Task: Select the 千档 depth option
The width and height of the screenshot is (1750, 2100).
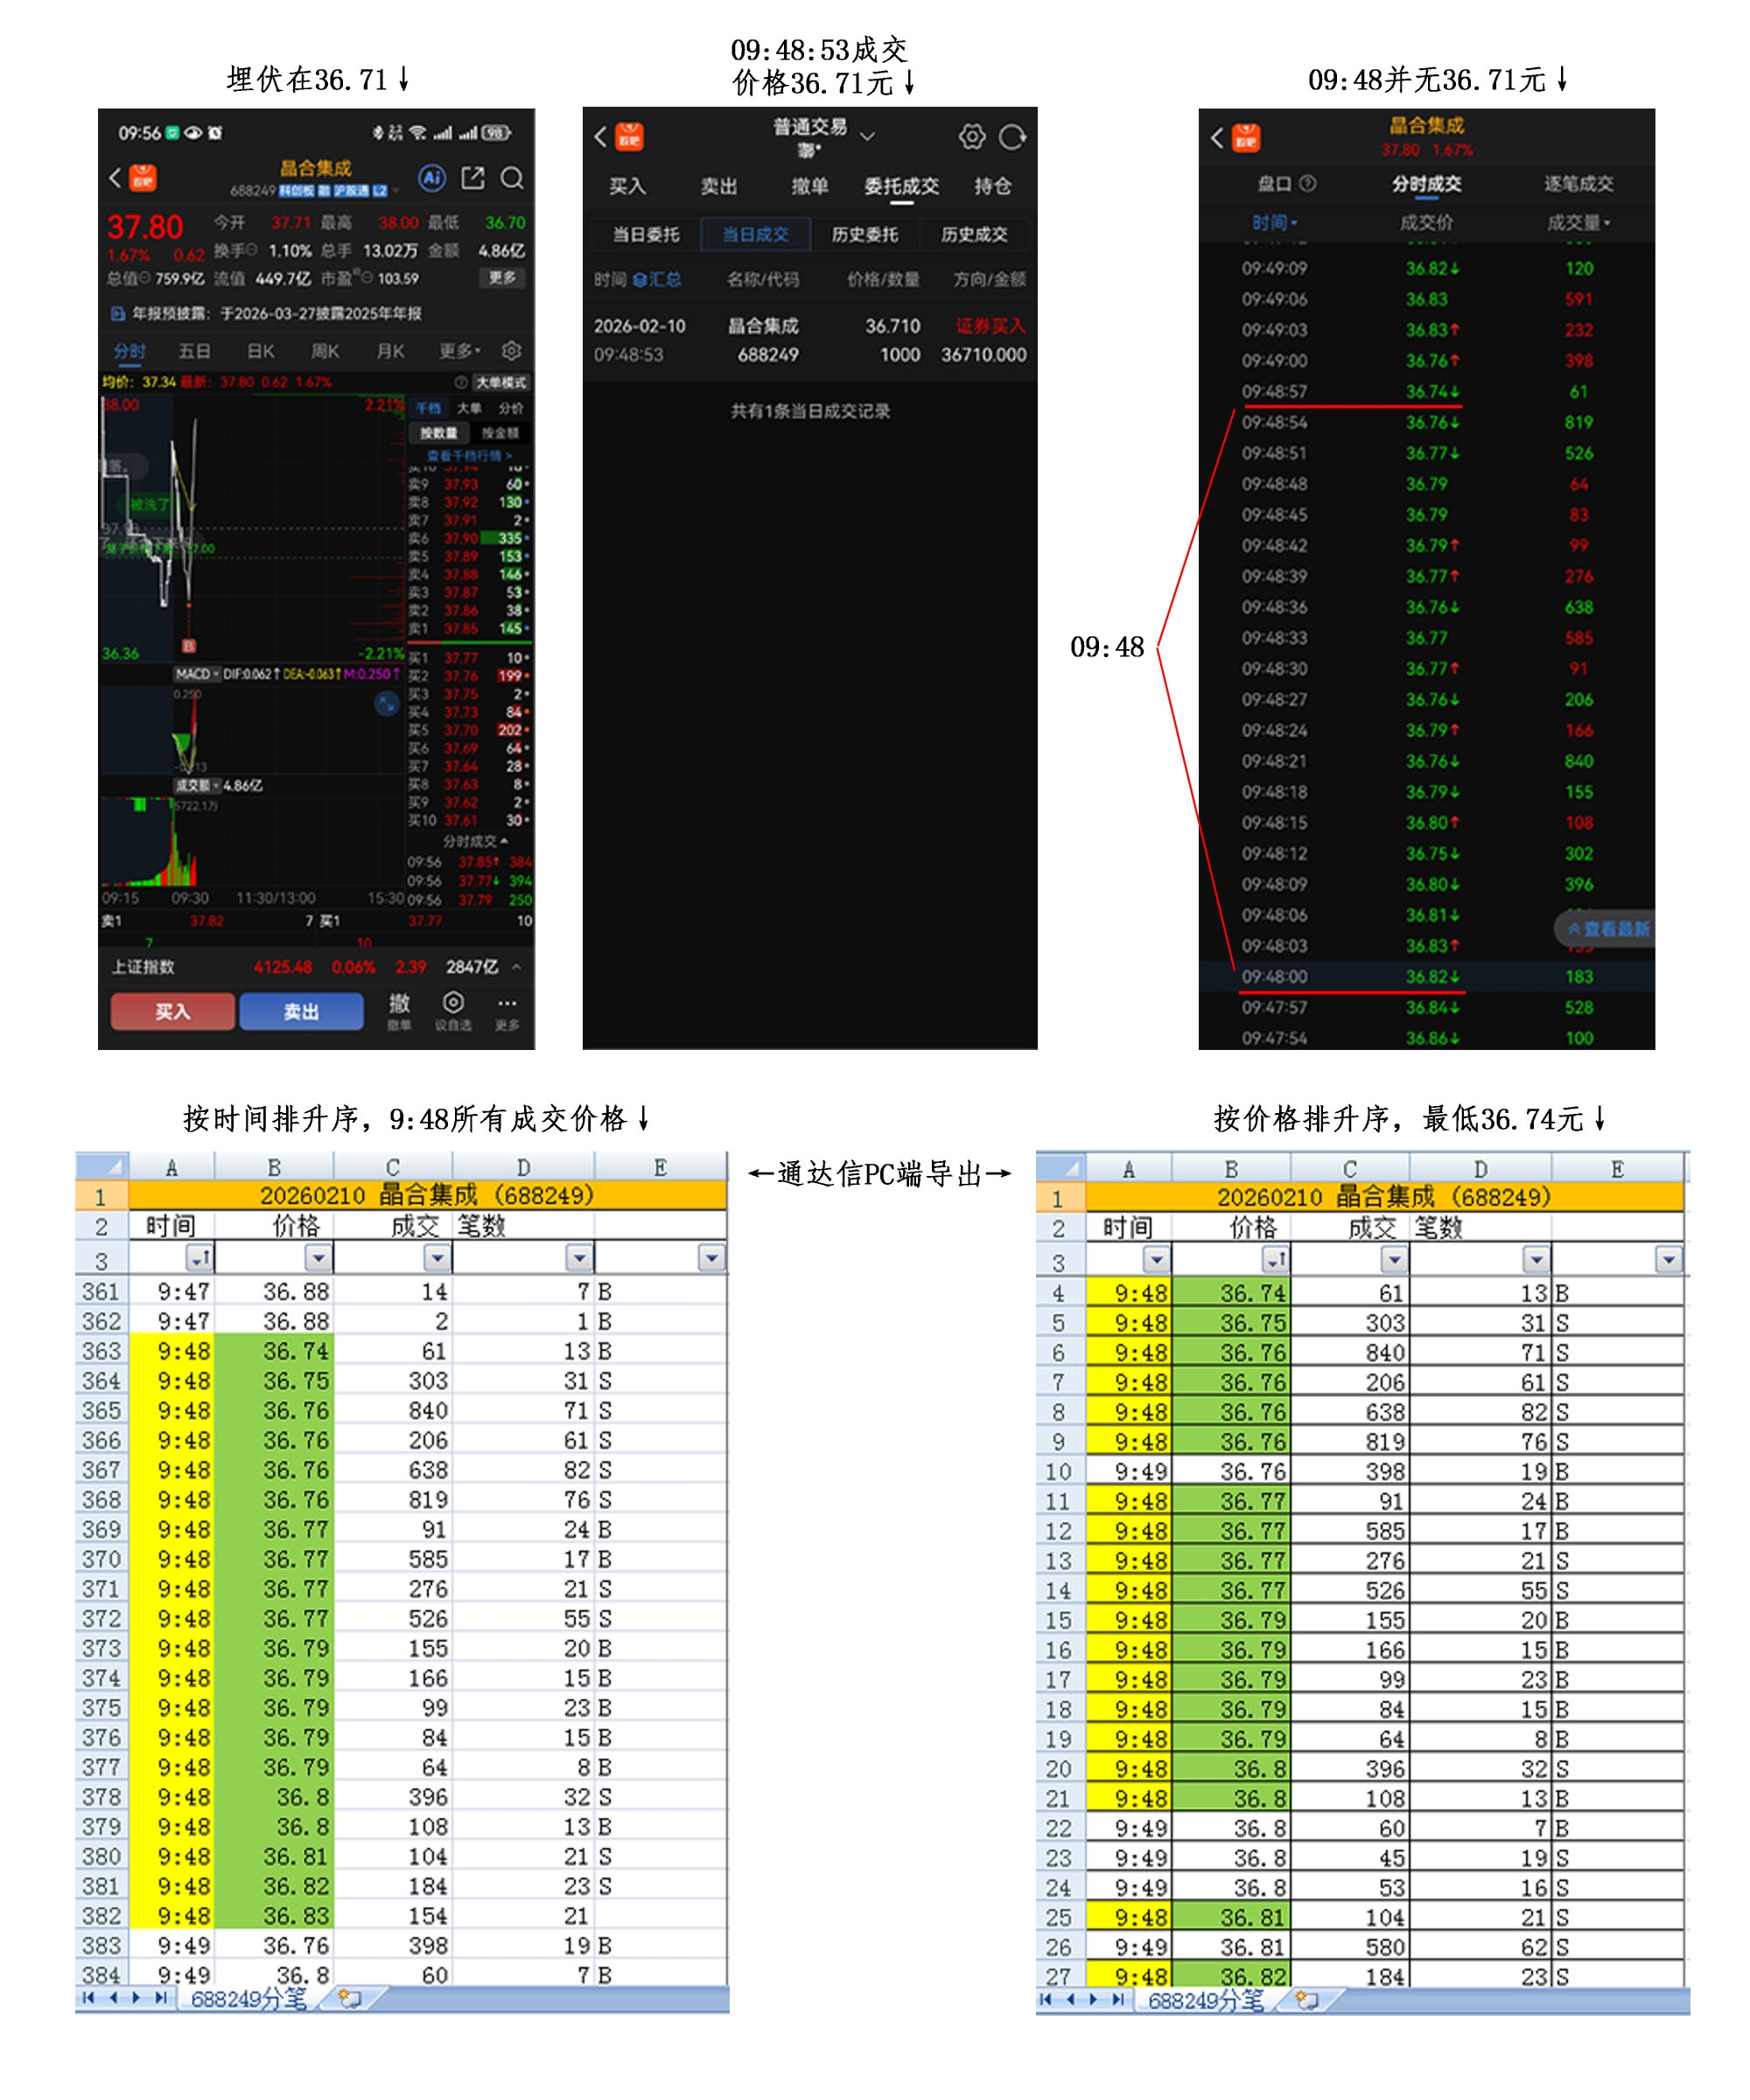Action: [428, 408]
